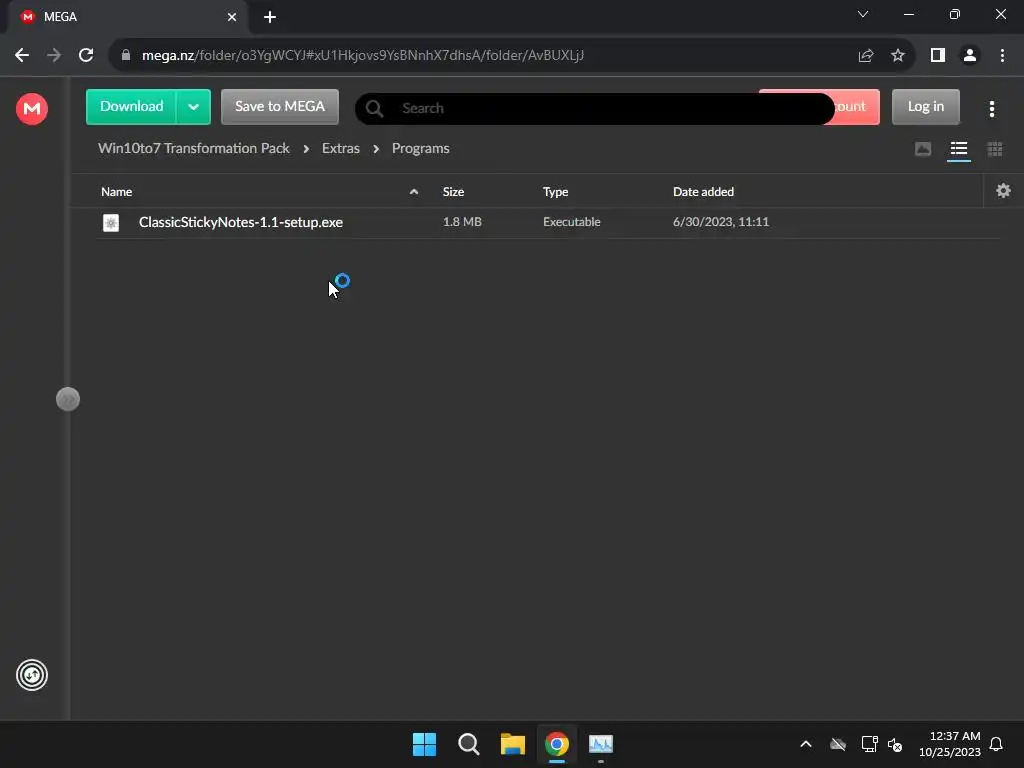The image size is (1024, 768).
Task: Open Chrome profile icon
Action: [x=970, y=56]
